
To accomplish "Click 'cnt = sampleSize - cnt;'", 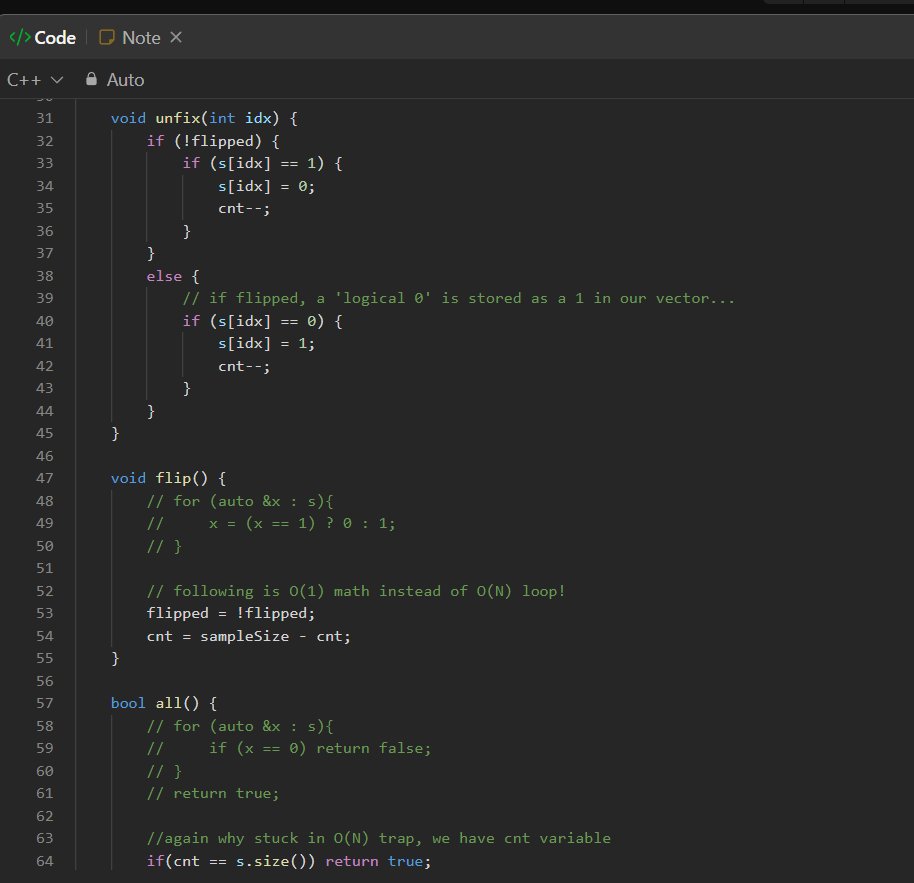I will tap(249, 636).
